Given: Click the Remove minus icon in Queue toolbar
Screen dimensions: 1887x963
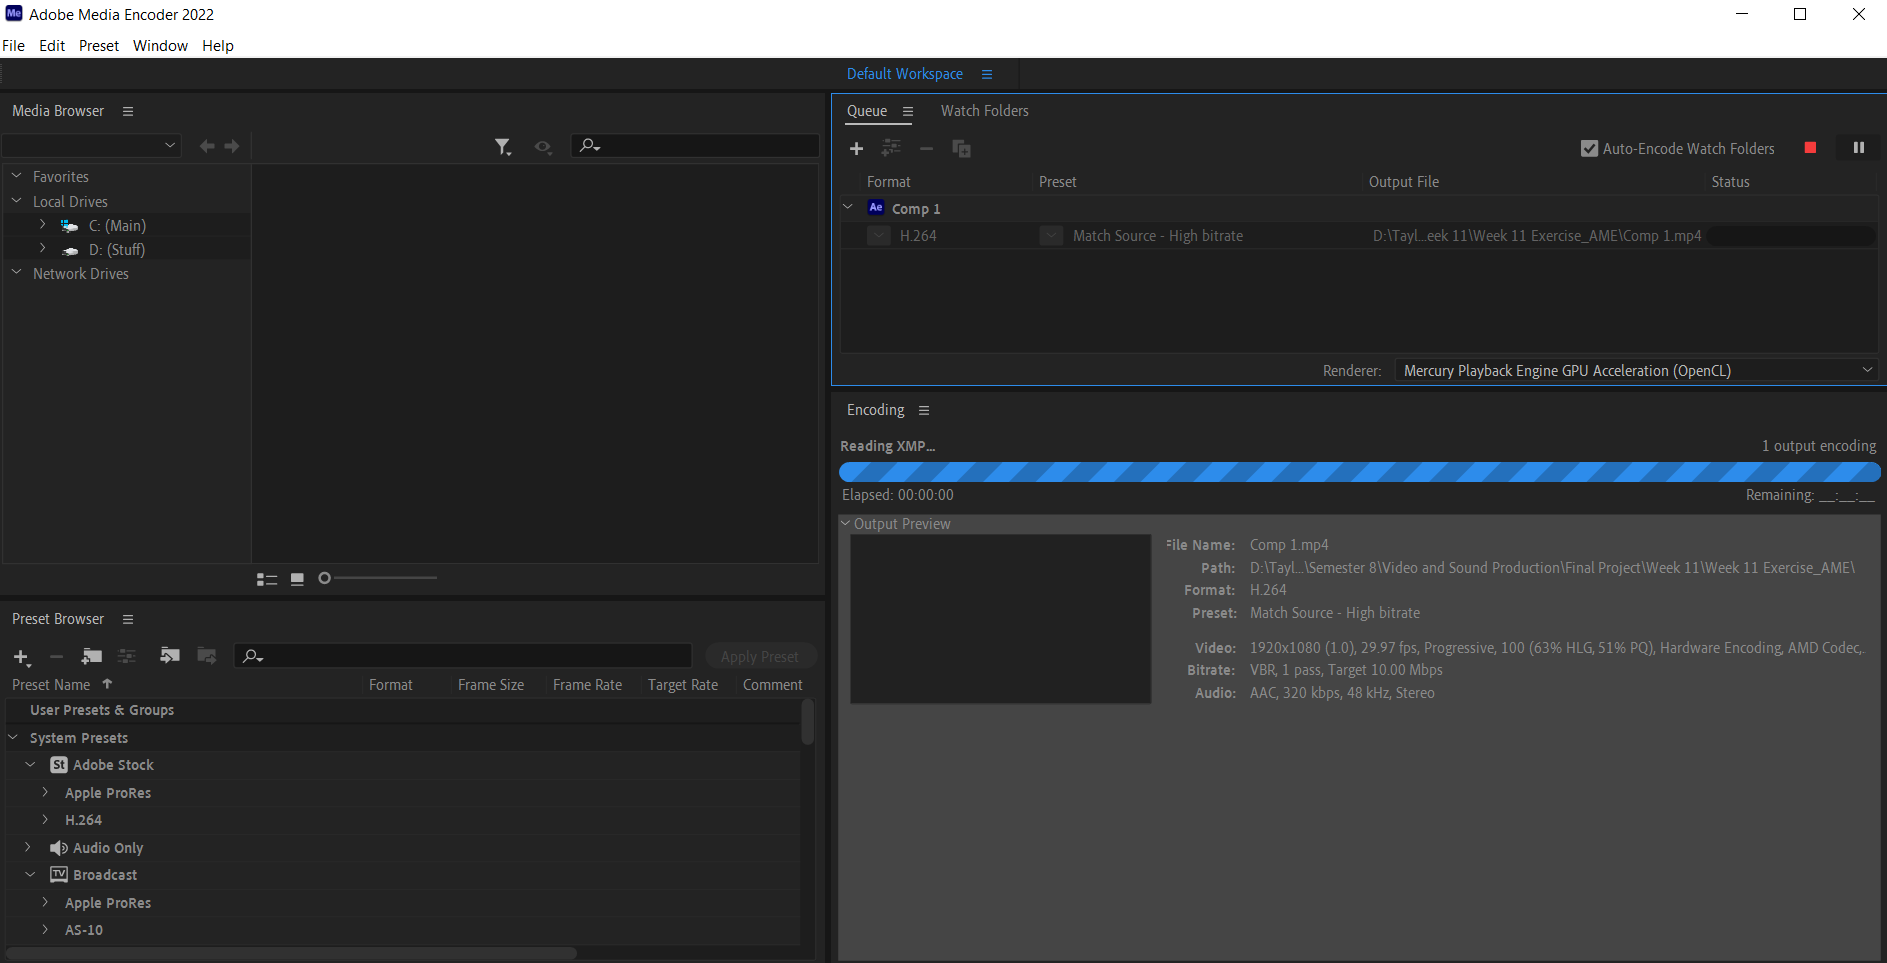Looking at the screenshot, I should click(927, 149).
